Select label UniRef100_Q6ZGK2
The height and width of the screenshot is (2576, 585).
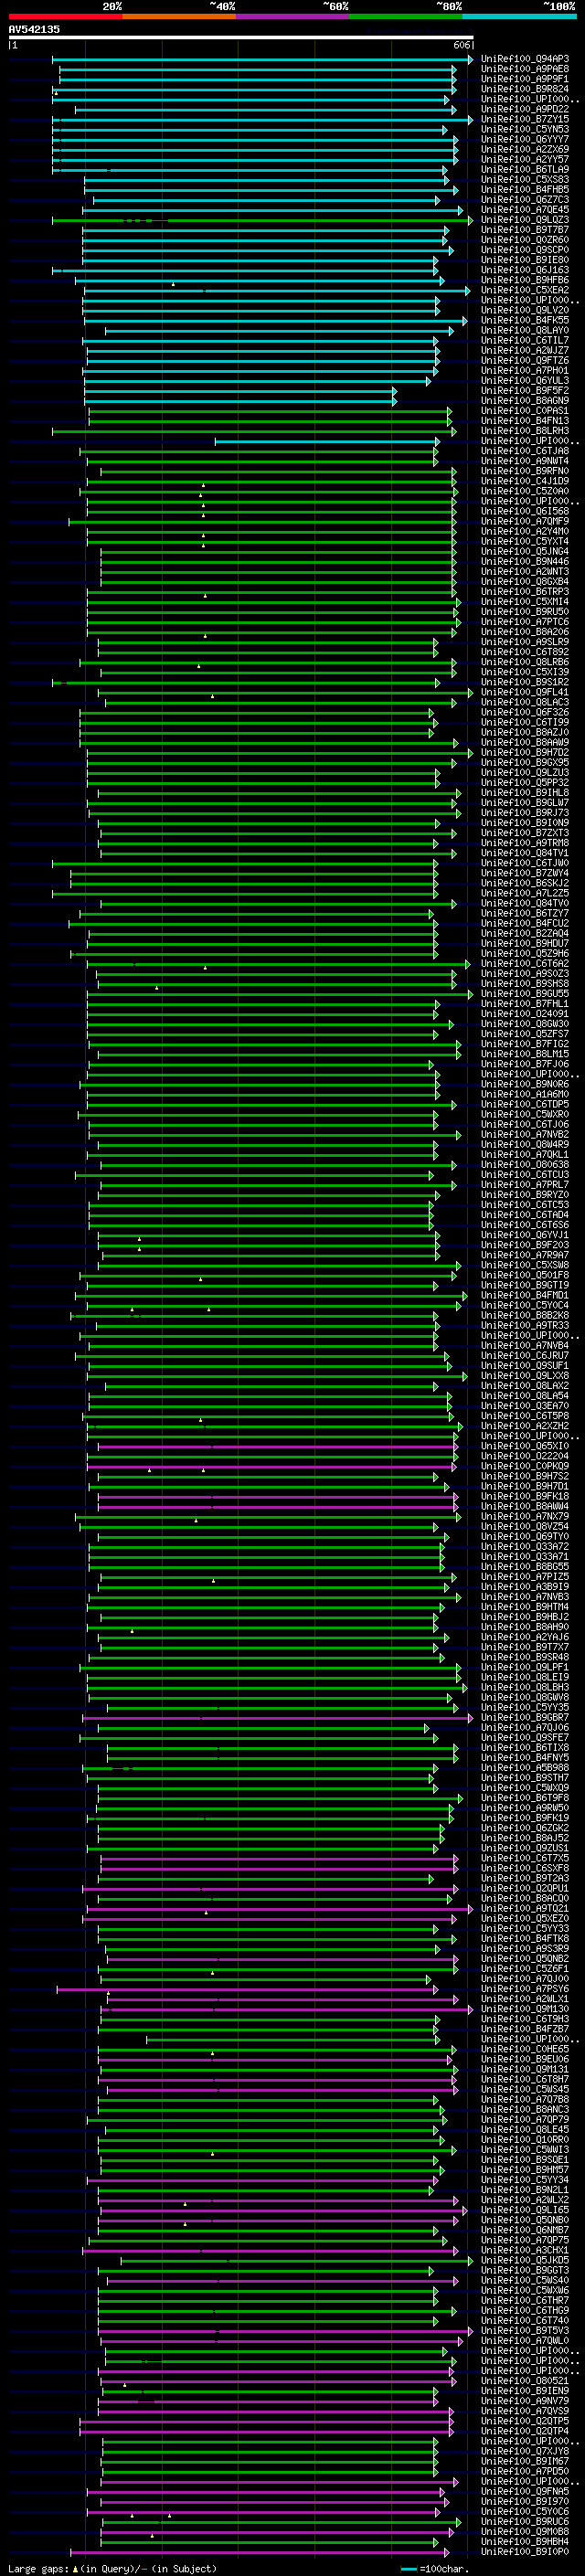525,1828
